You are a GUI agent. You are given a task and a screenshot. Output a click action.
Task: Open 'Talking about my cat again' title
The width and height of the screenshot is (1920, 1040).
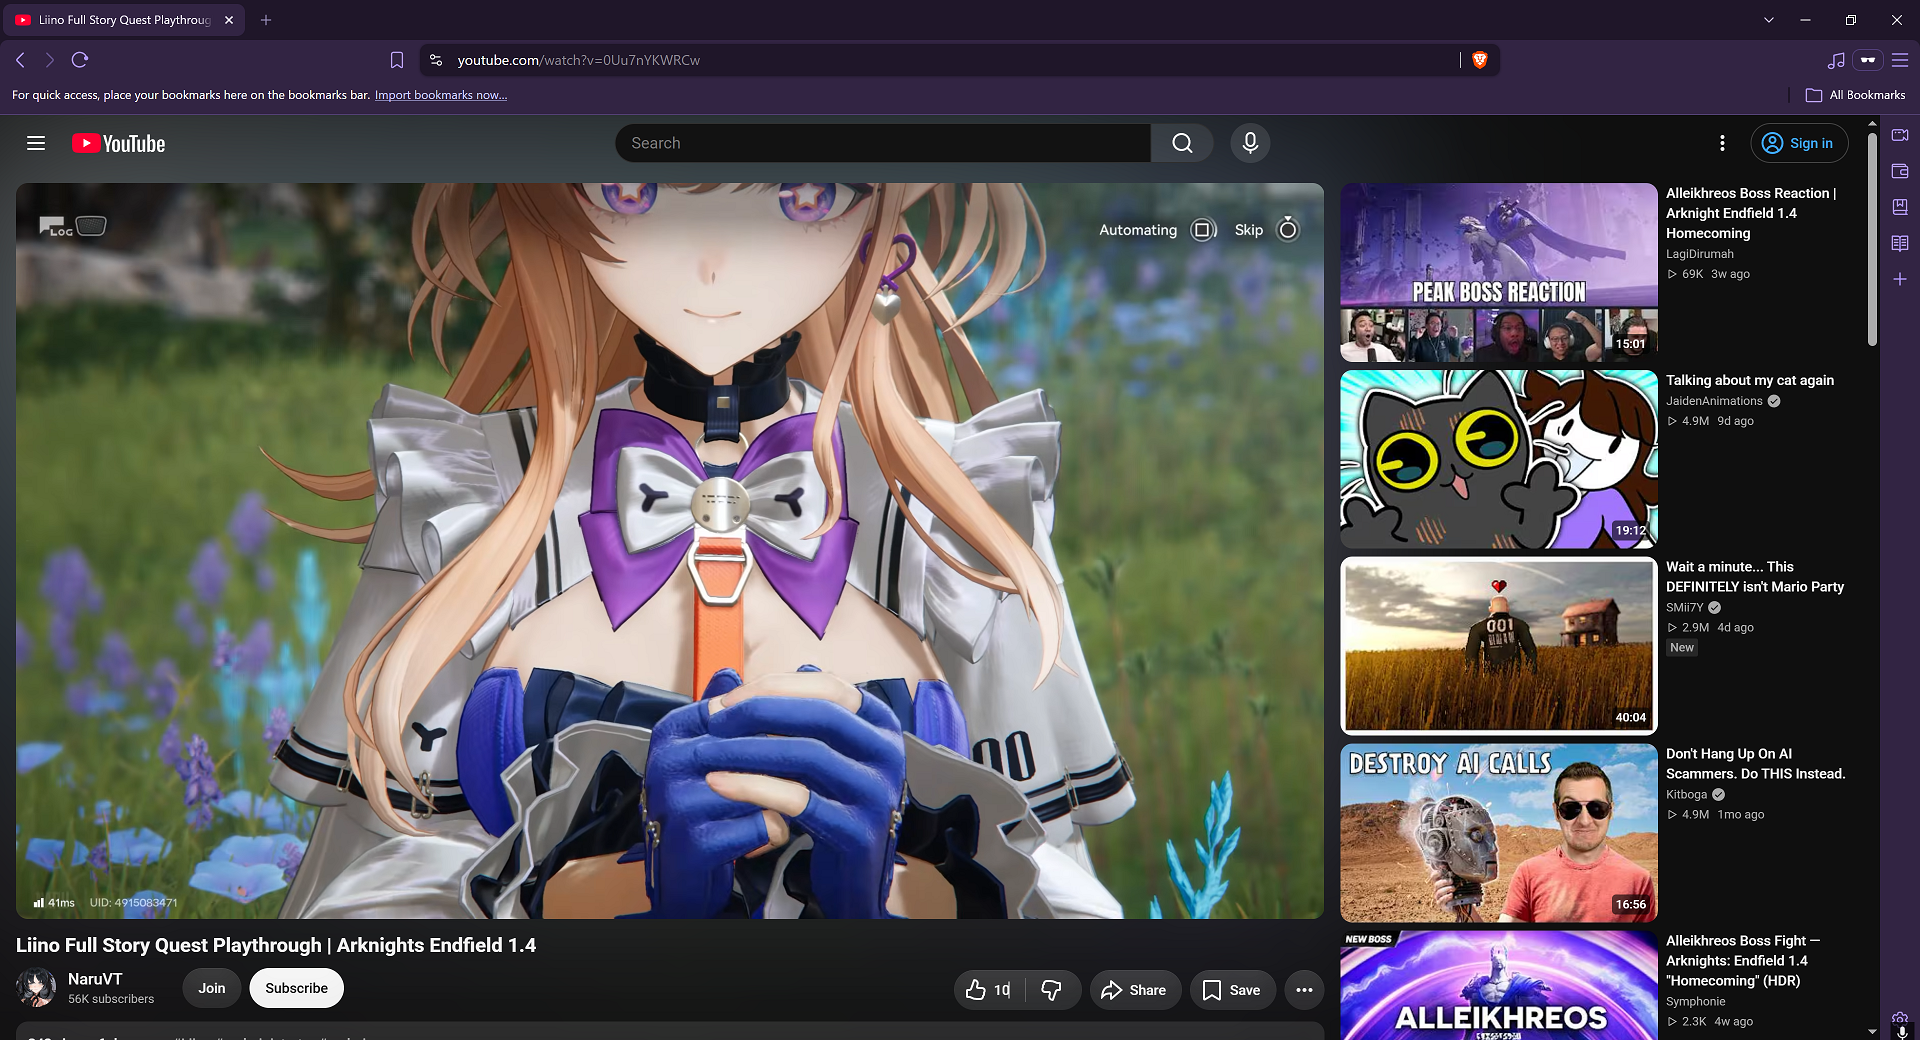(1750, 380)
